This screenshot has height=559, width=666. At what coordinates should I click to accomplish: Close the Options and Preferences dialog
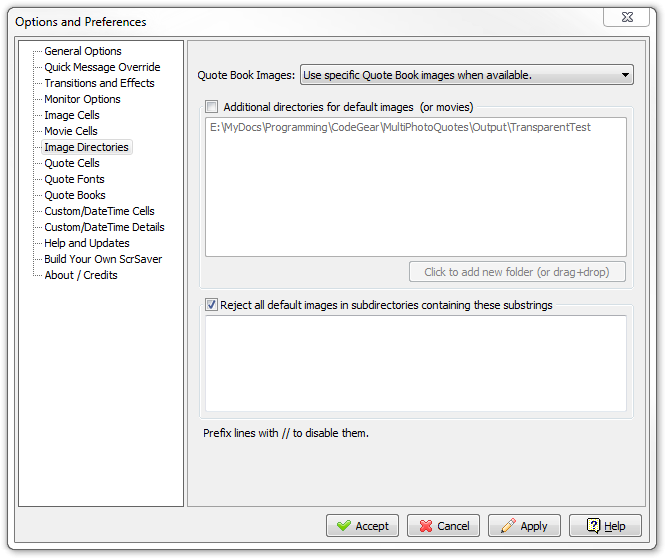pyautogui.click(x=626, y=17)
